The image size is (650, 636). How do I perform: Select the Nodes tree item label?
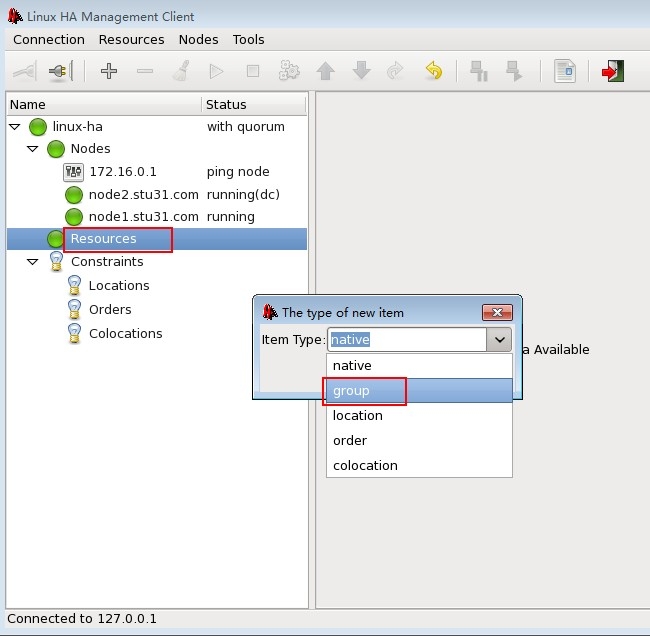(x=90, y=148)
